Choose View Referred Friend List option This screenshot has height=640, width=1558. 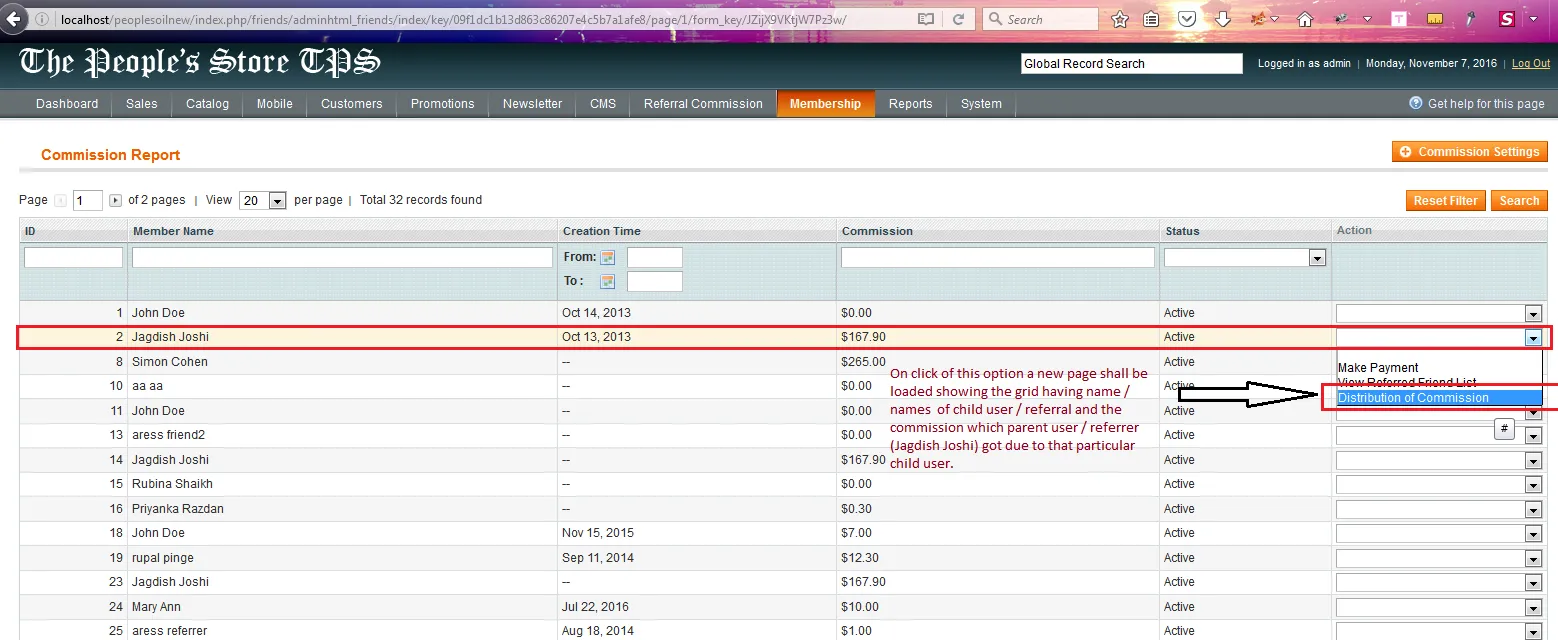click(1439, 383)
